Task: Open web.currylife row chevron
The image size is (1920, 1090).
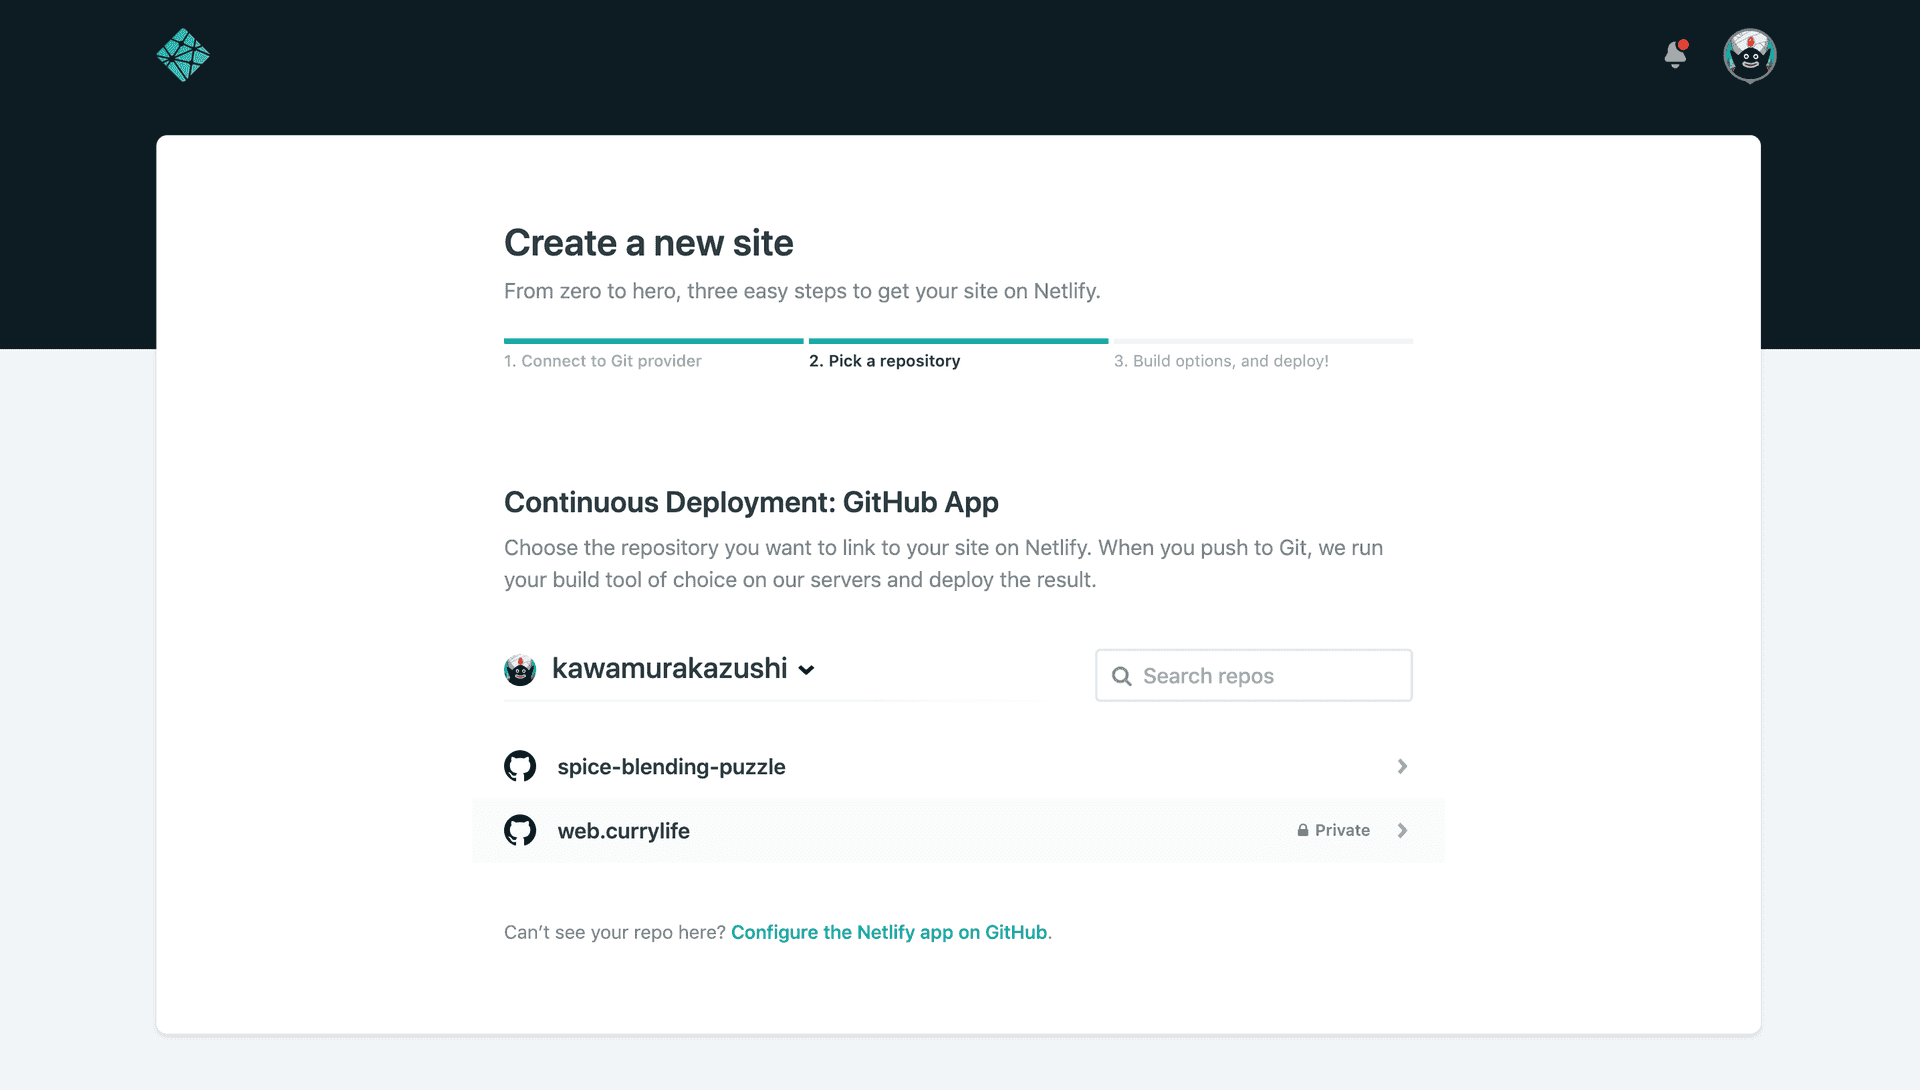Action: 1402,830
